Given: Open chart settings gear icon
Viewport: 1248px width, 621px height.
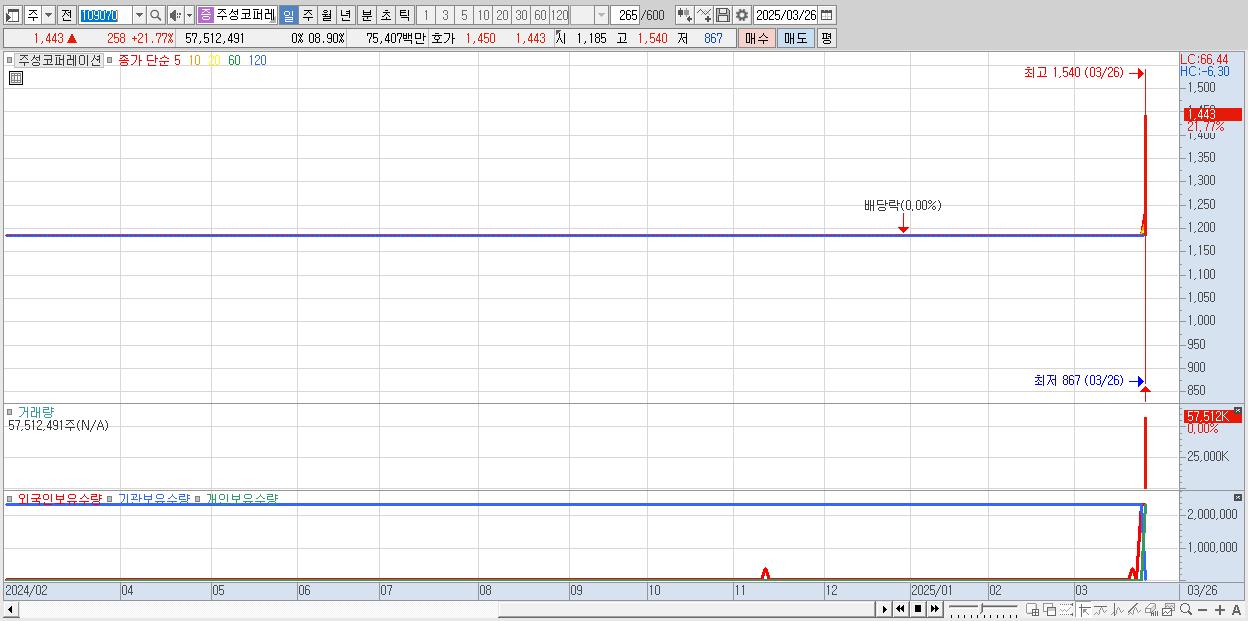Looking at the screenshot, I should 742,15.
